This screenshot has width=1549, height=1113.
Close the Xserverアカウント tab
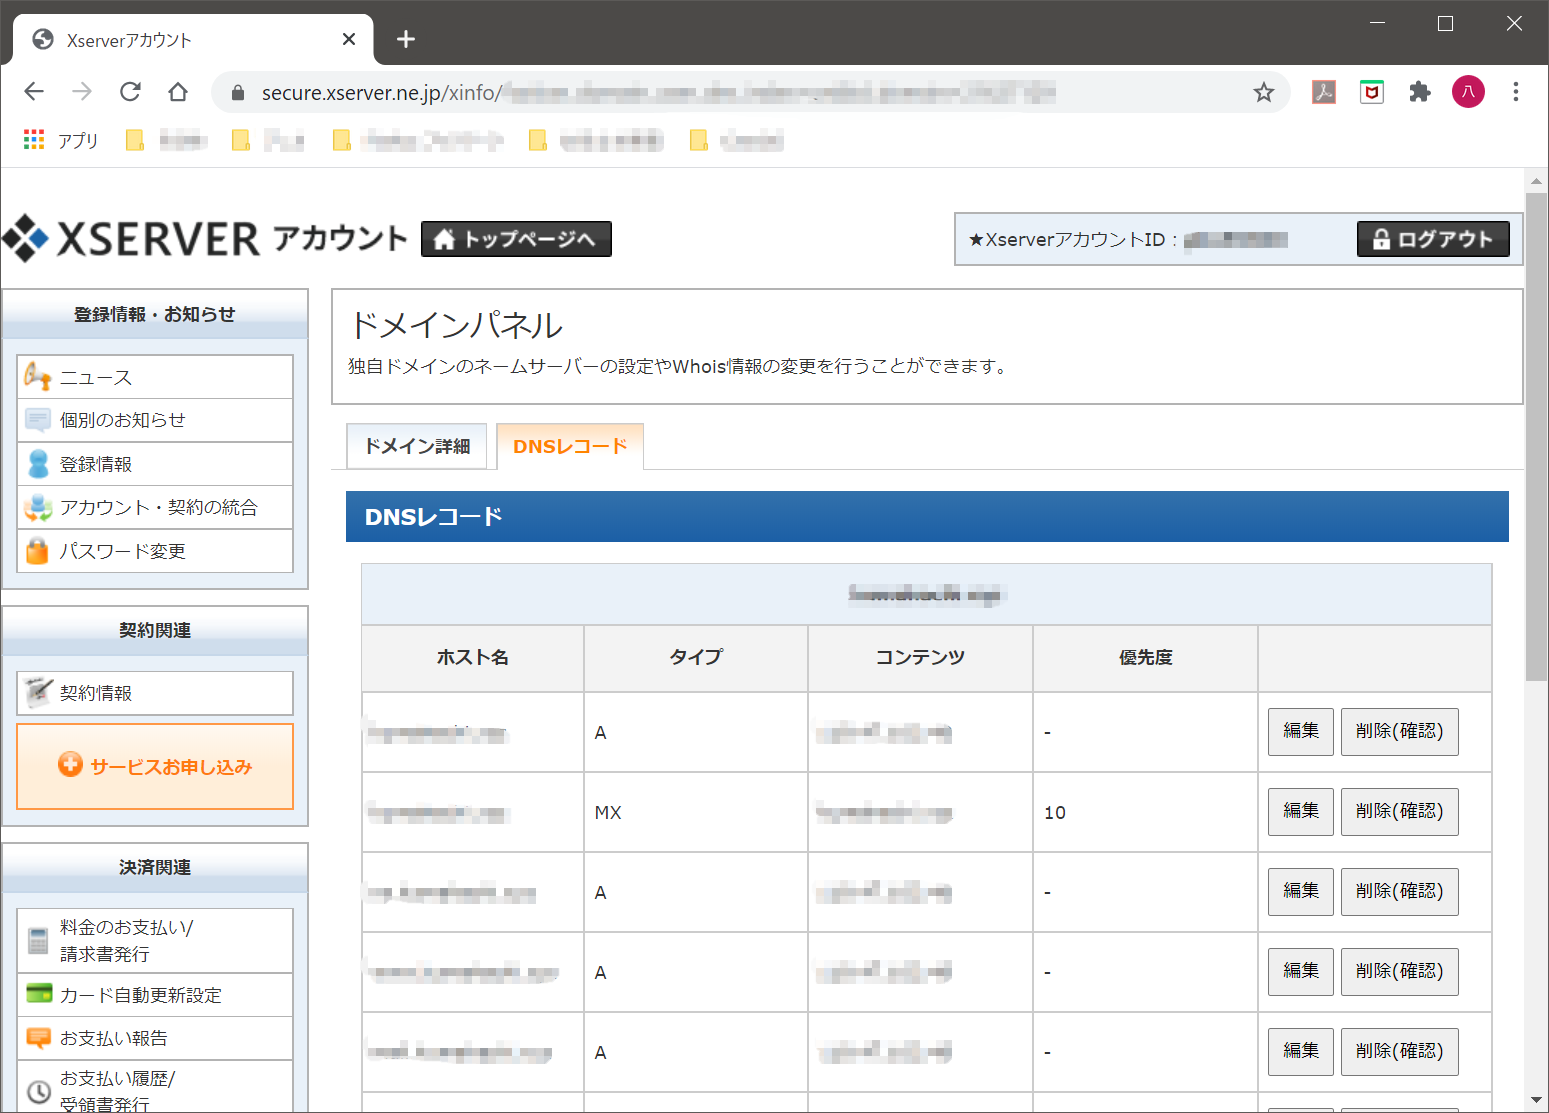coord(349,39)
